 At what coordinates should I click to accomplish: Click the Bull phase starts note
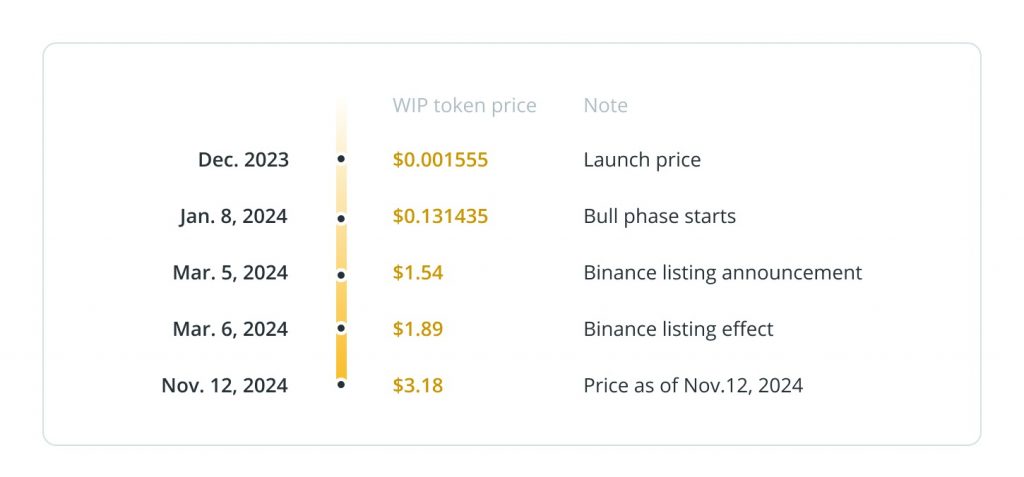tap(660, 216)
